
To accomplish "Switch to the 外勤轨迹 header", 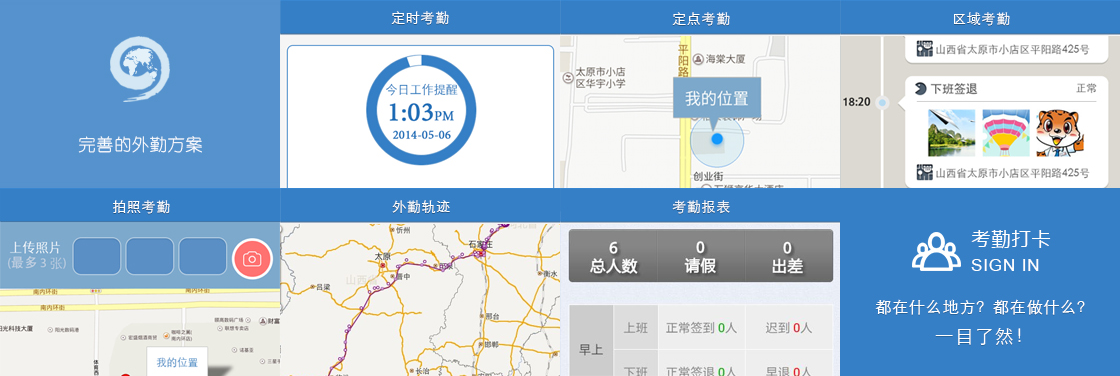I will click(420, 207).
